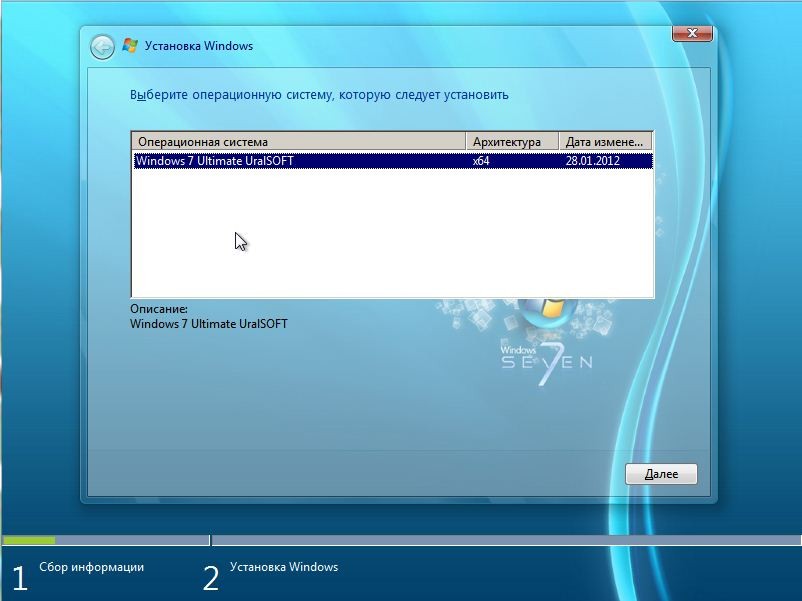
Task: Click the green installation progress bar
Action: 29,540
